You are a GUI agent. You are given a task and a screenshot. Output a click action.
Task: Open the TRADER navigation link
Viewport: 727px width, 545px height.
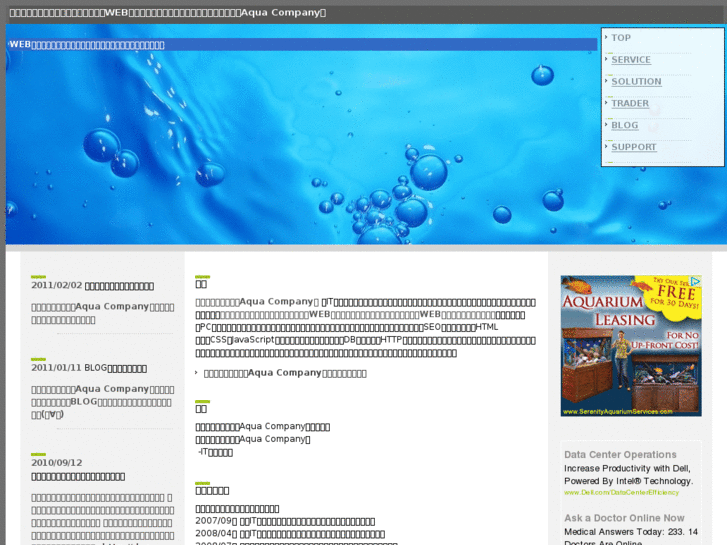tap(630, 103)
